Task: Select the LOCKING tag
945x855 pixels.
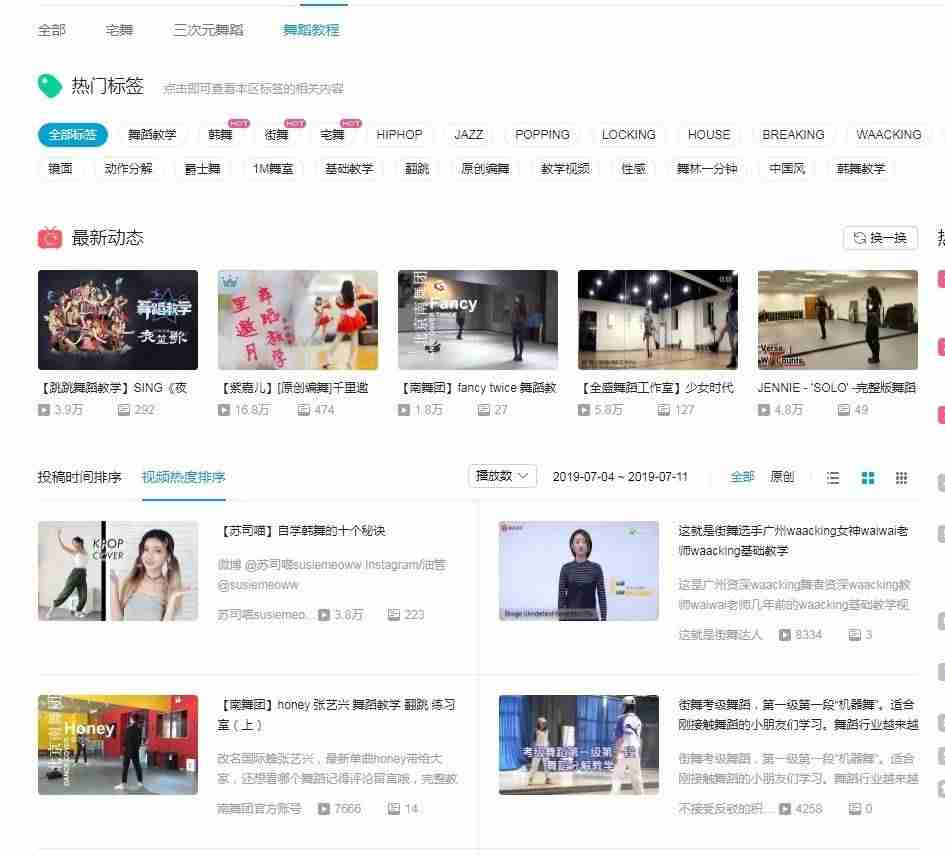Action: [x=629, y=134]
